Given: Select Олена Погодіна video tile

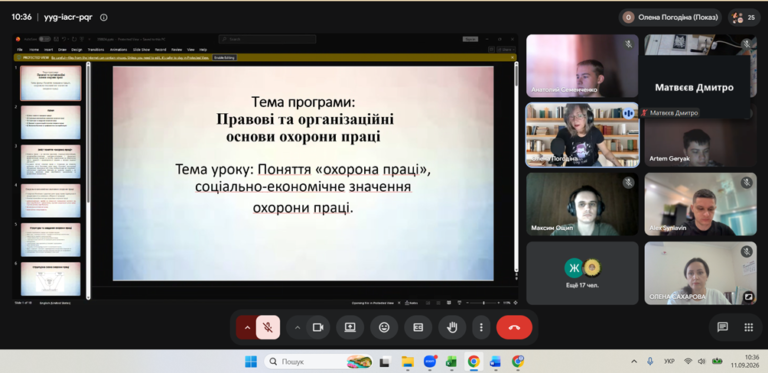Looking at the screenshot, I should tap(582, 135).
